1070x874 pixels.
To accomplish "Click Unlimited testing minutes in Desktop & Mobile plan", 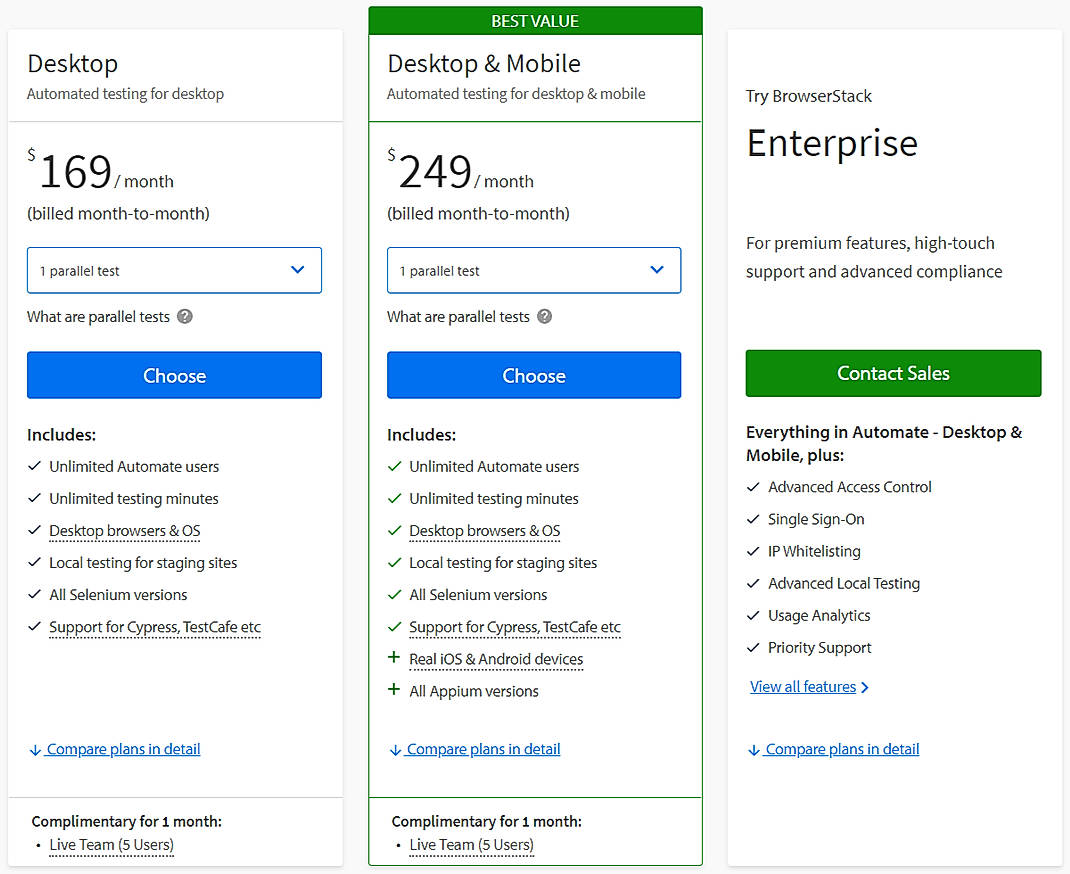I will coord(494,499).
